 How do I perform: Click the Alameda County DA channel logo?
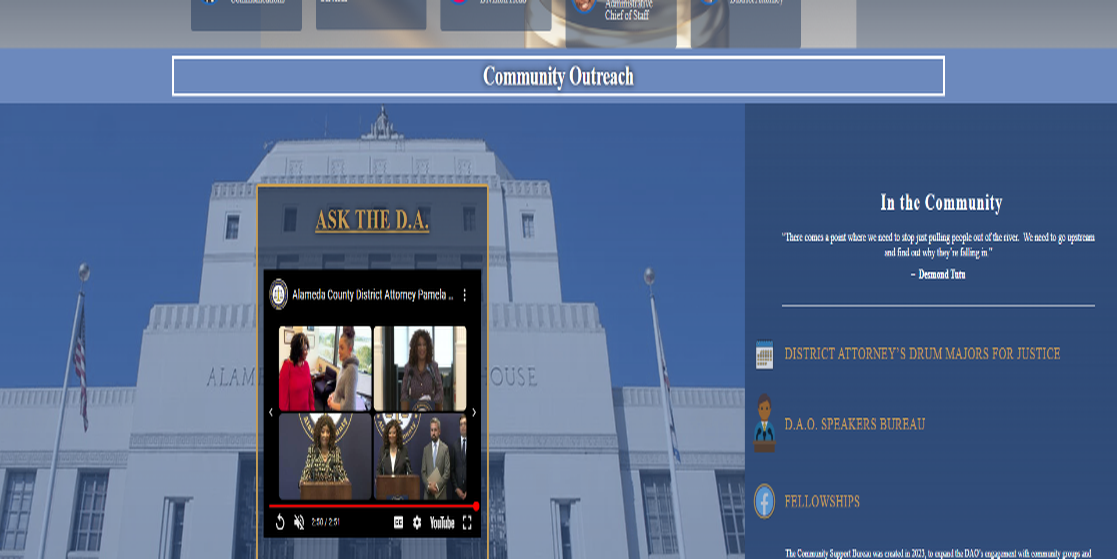[x=278, y=294]
